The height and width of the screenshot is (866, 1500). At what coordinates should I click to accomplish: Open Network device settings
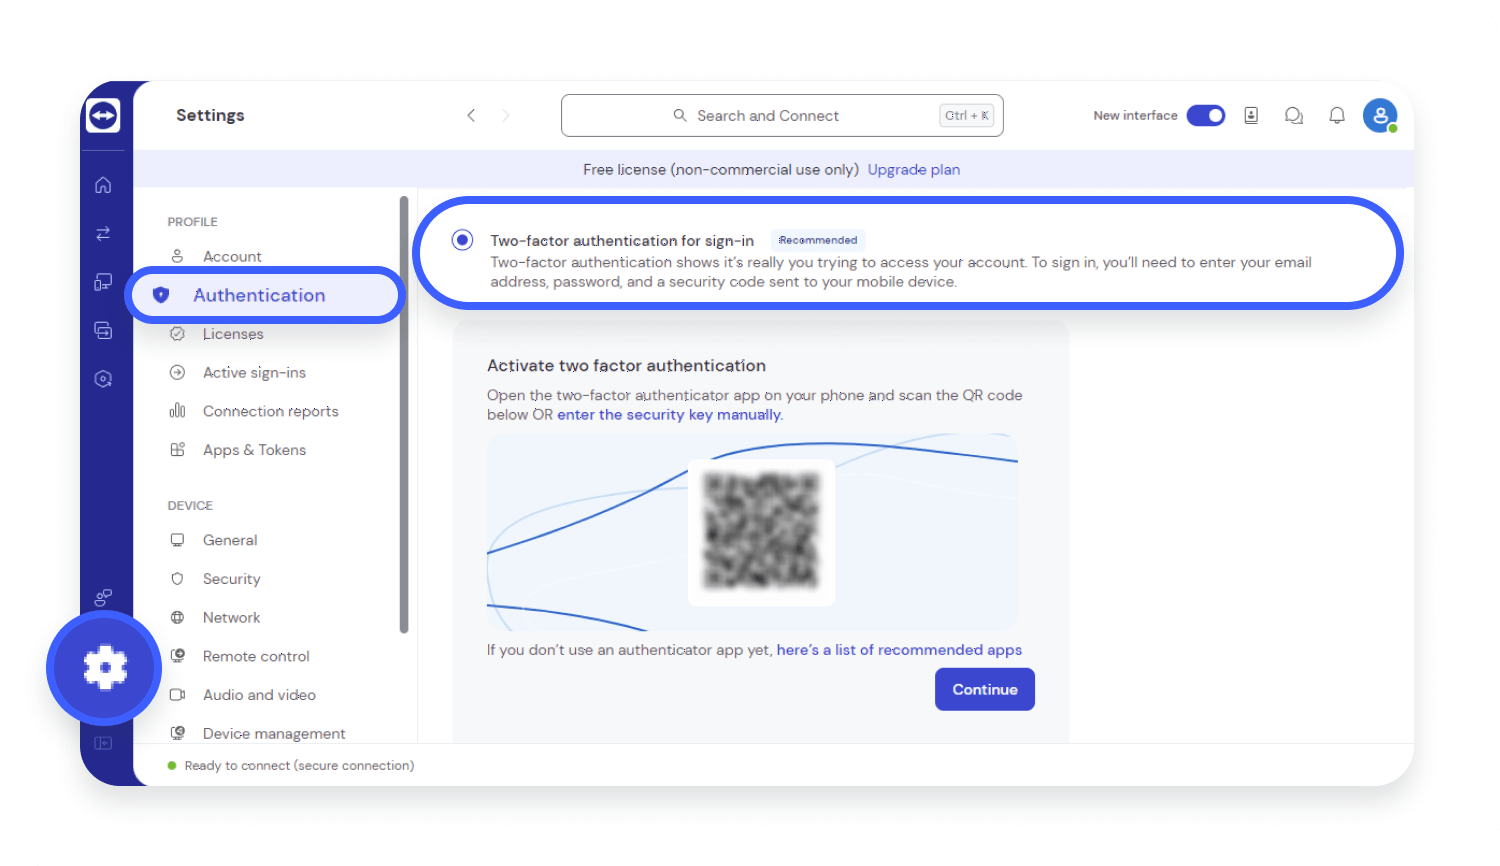231,618
